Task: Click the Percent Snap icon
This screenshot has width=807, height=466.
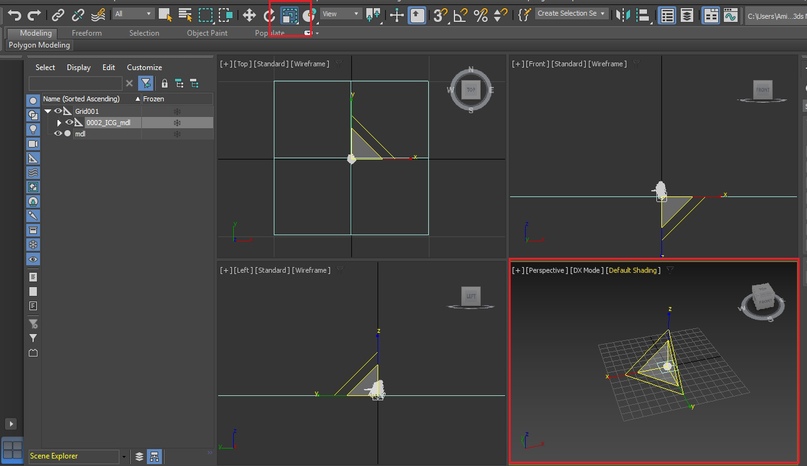Action: pos(481,15)
